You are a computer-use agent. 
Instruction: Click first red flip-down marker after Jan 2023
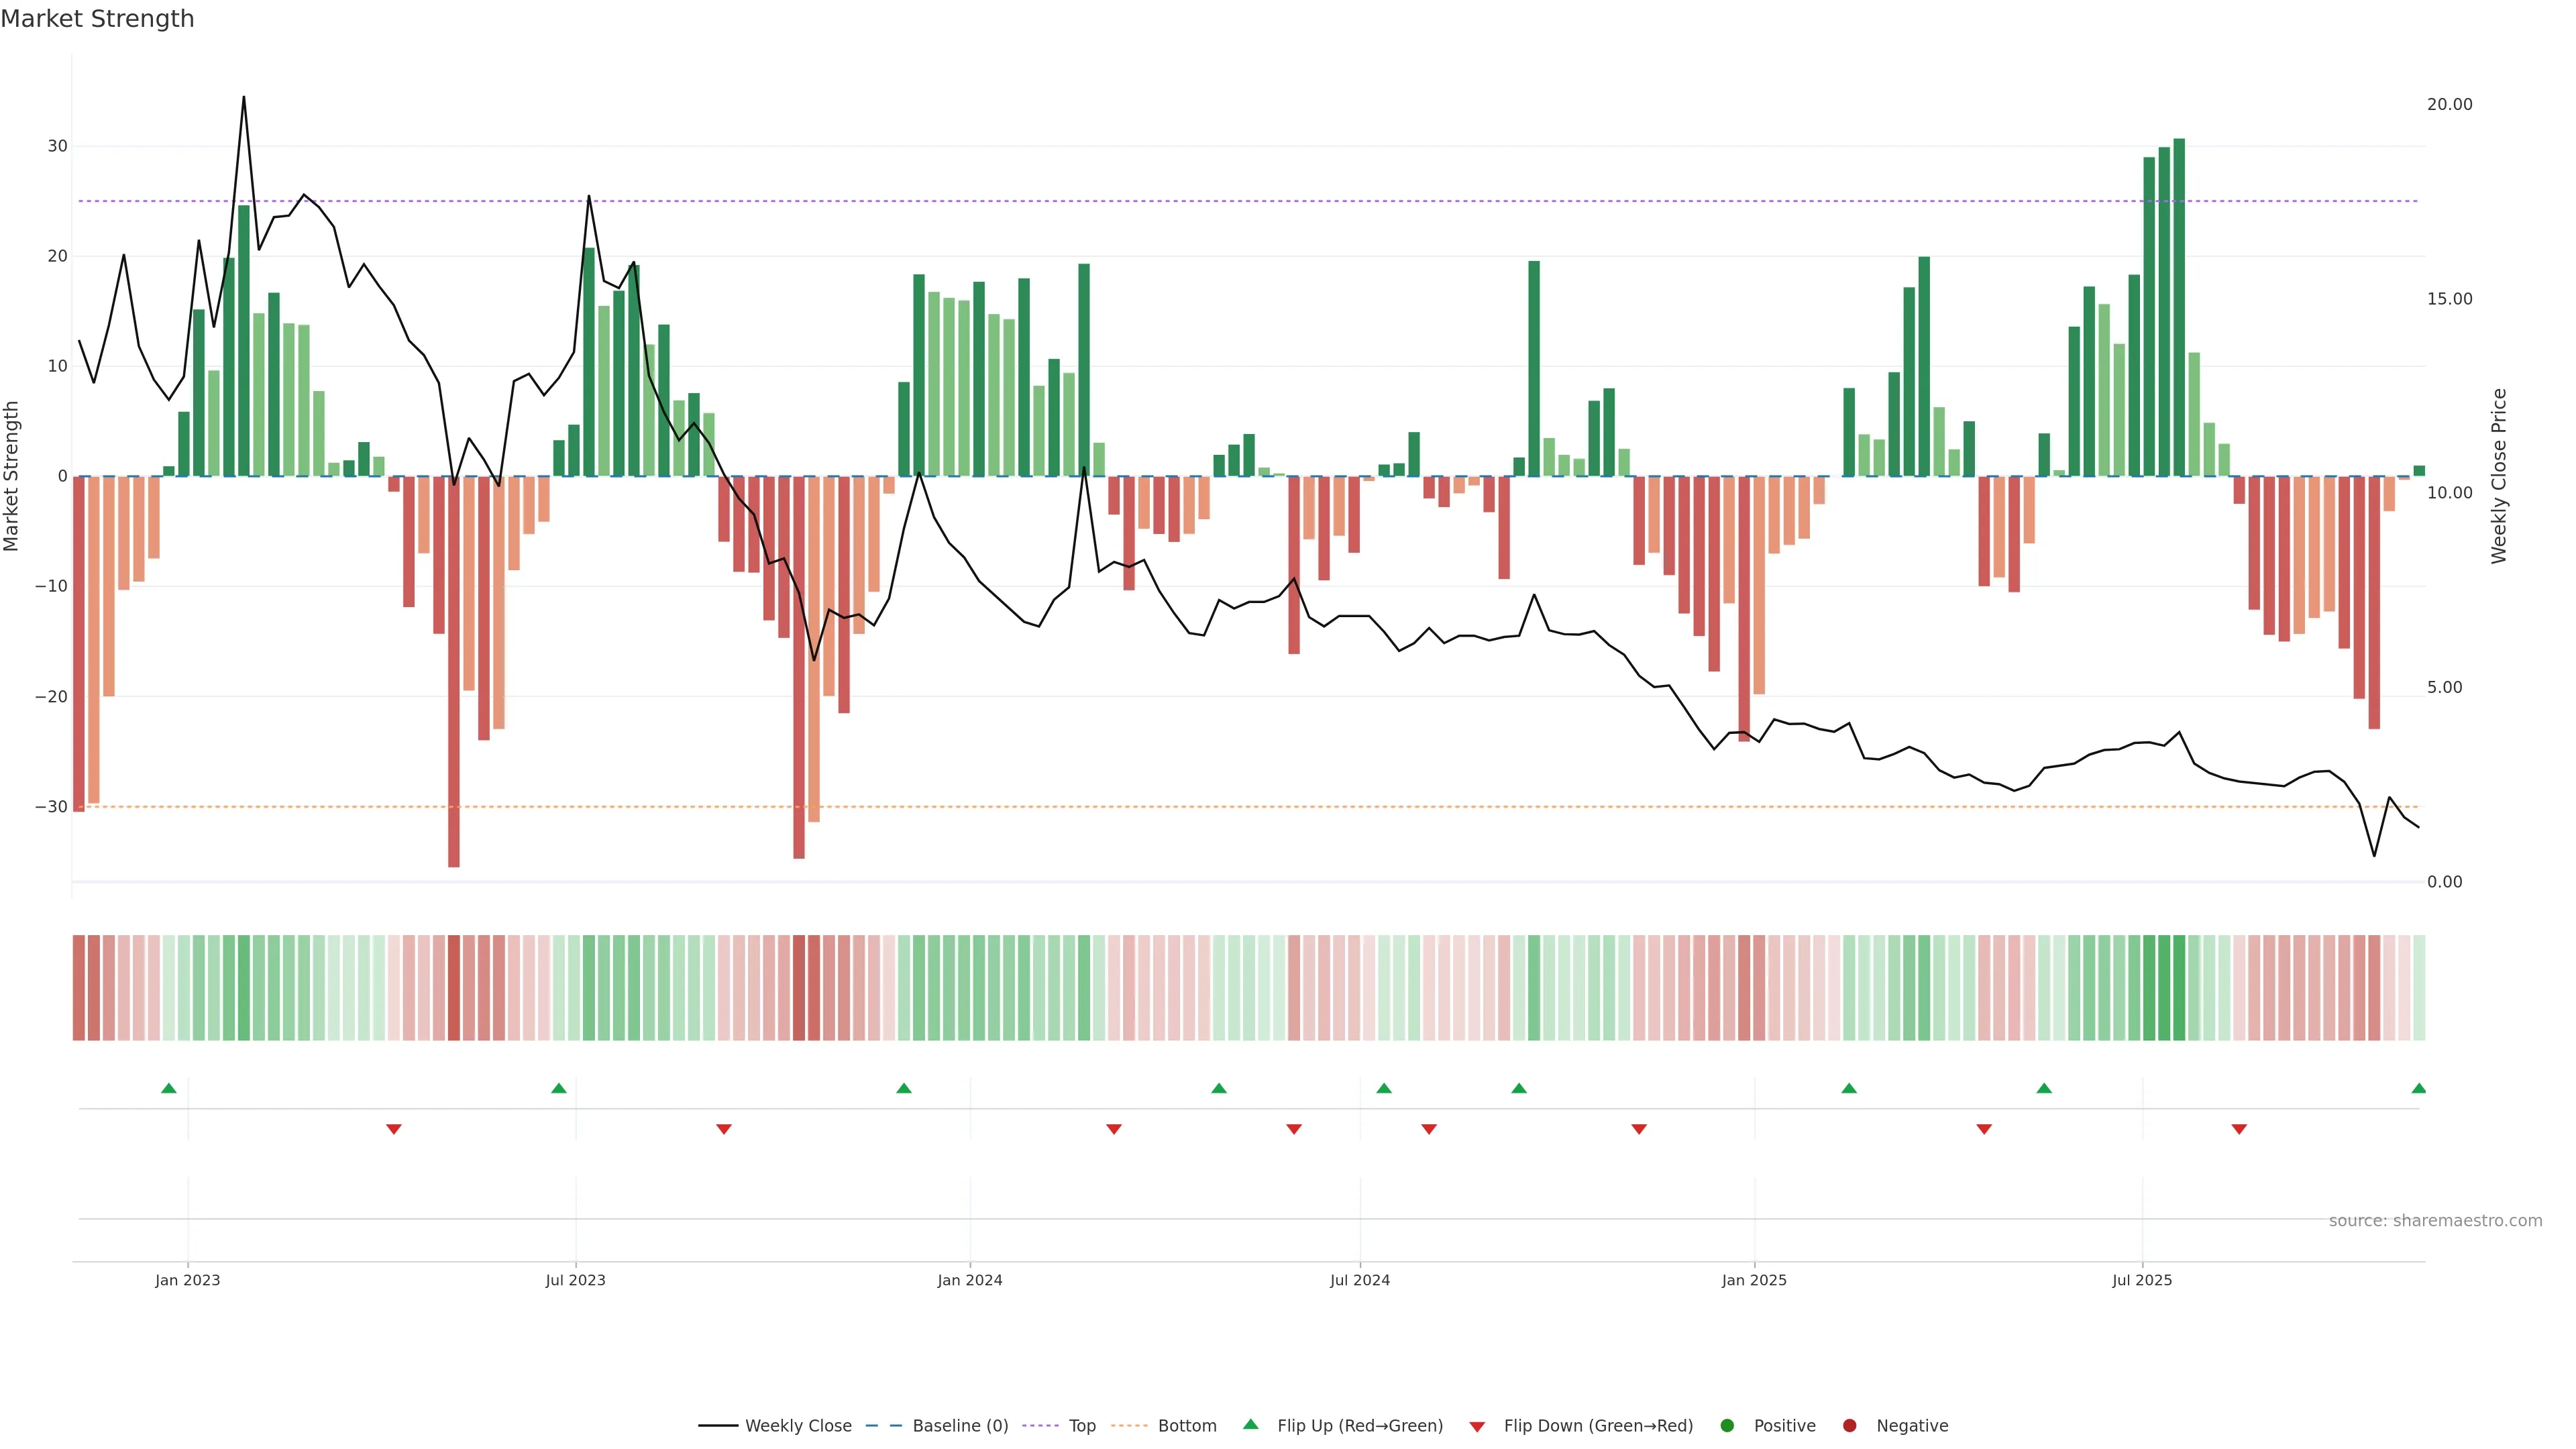click(394, 1129)
